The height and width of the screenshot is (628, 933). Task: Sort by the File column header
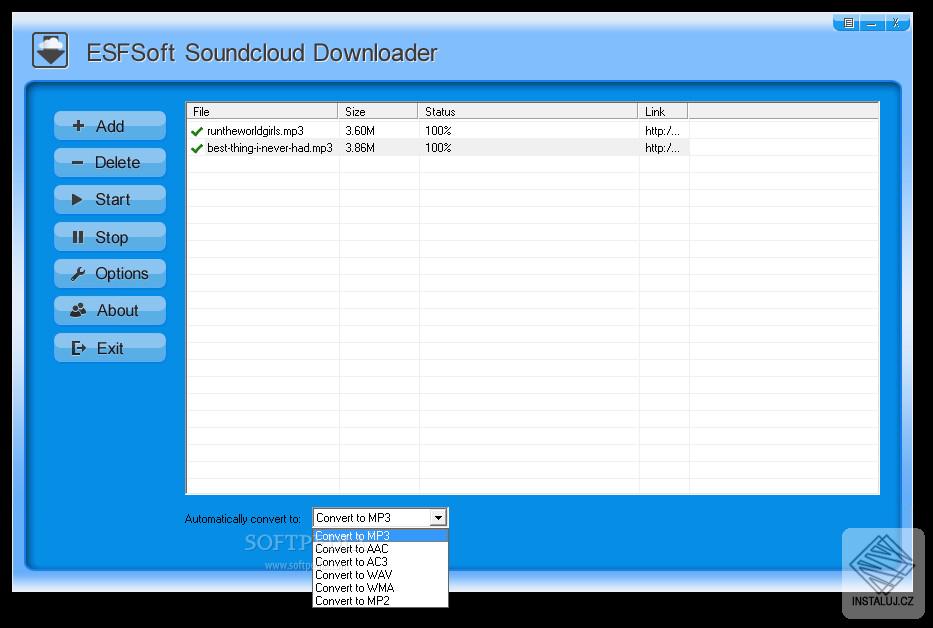point(262,111)
